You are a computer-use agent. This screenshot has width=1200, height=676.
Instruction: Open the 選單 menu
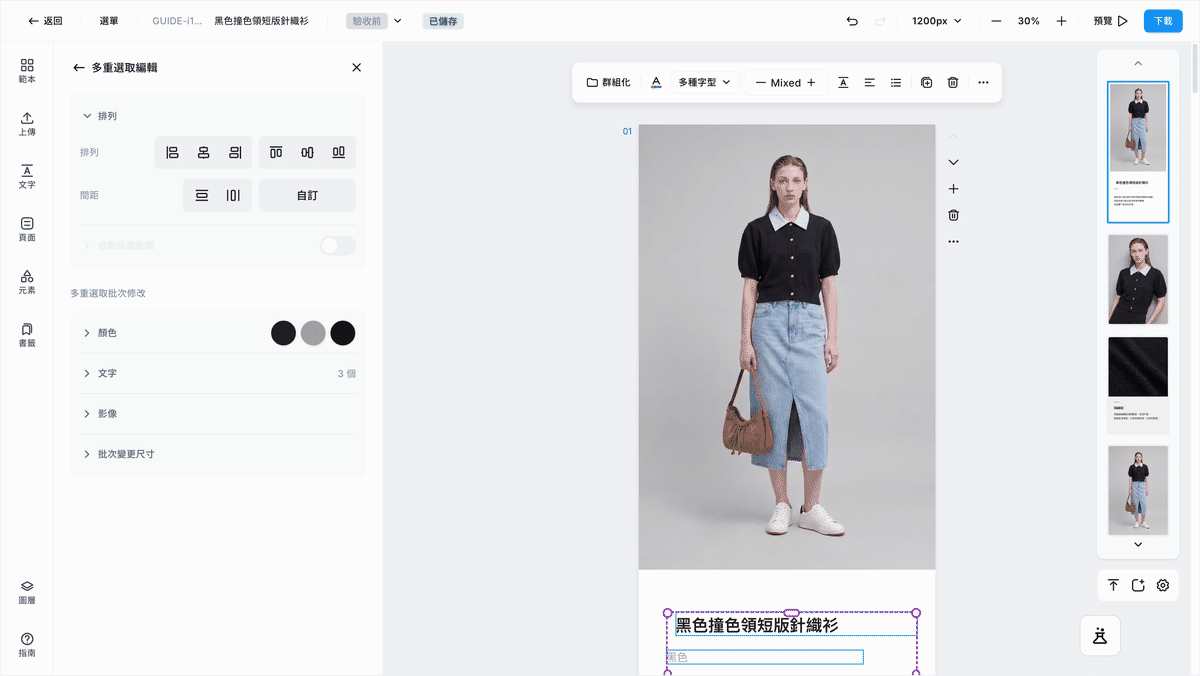click(x=109, y=21)
